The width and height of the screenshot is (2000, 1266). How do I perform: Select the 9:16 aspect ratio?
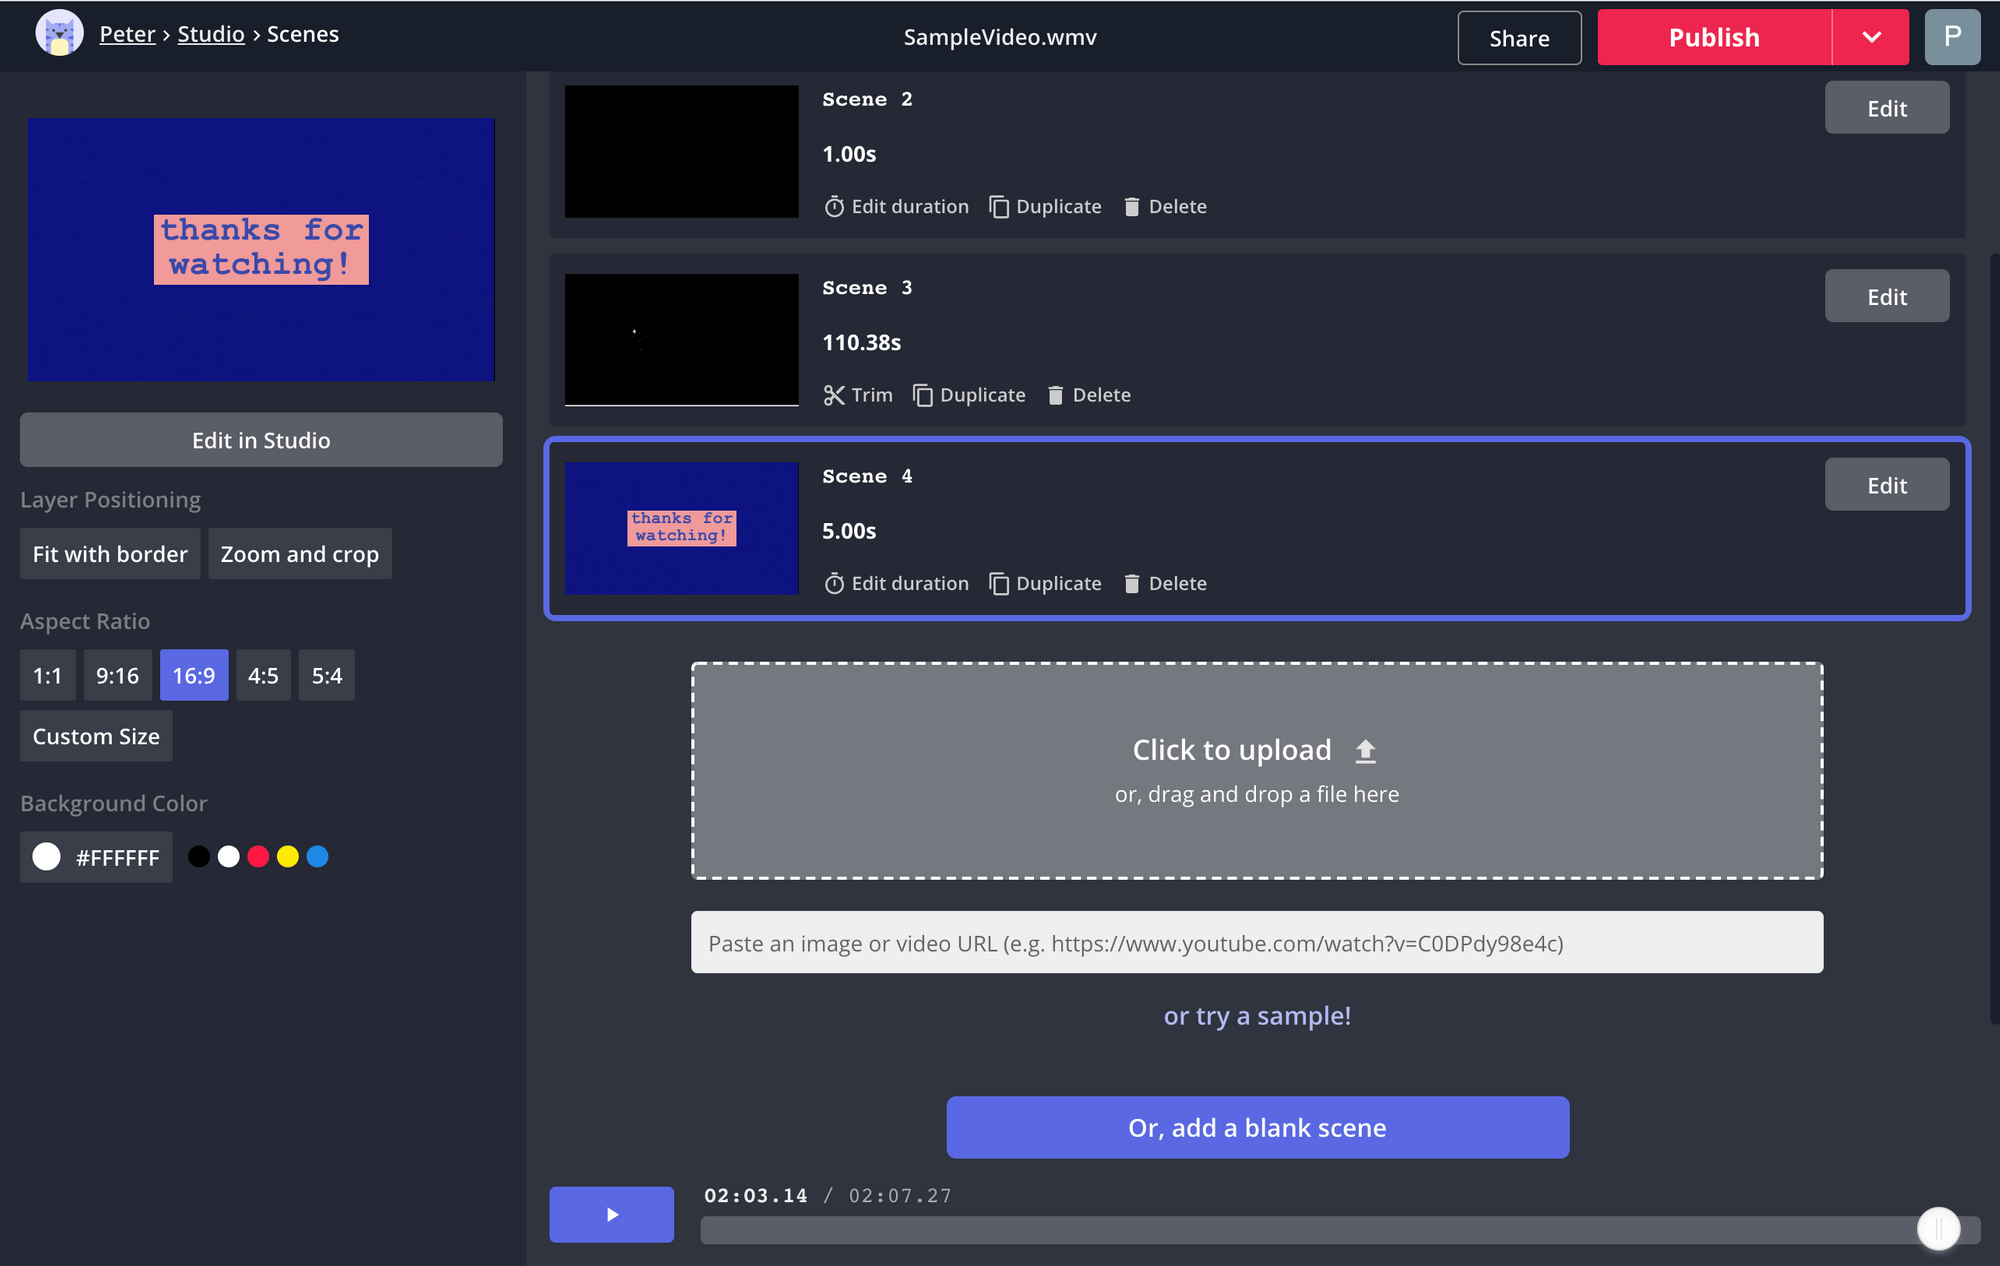click(x=117, y=676)
